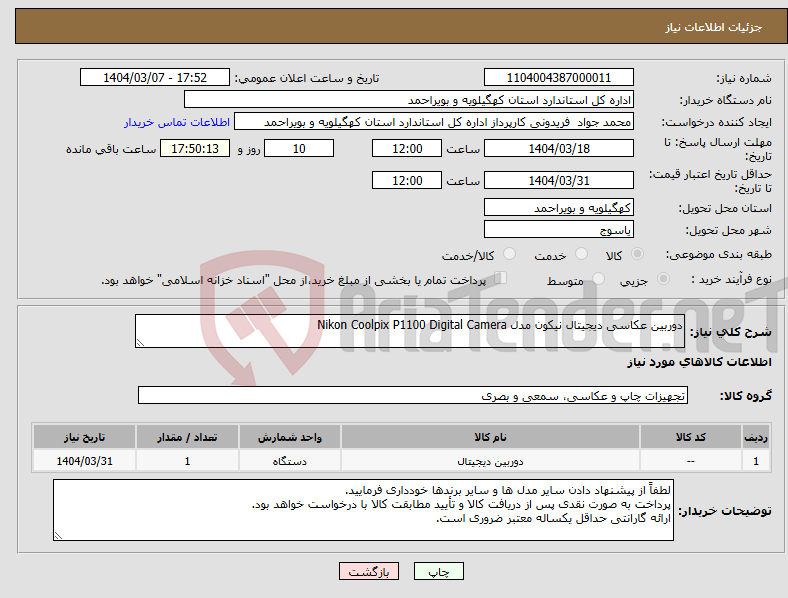Click the delivery city field یاسوج
The height and width of the screenshot is (598, 788).
coord(558,229)
